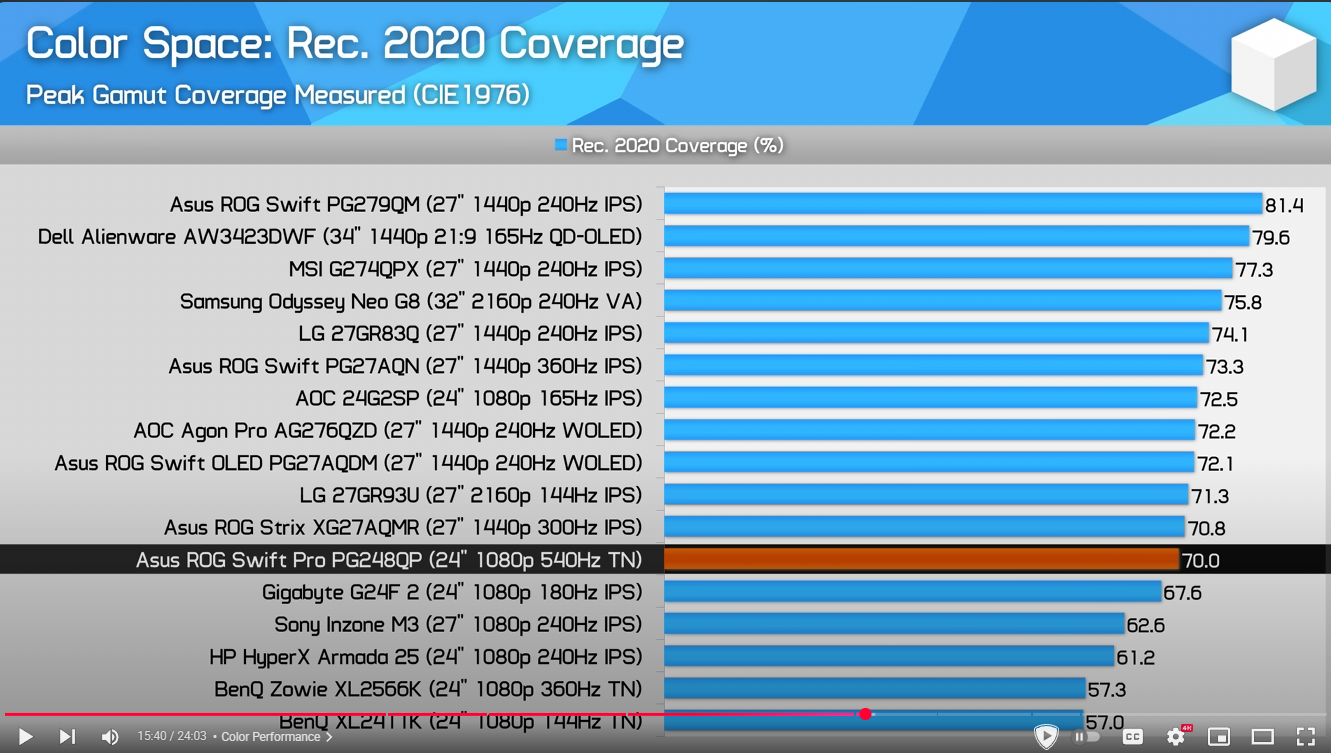Click the Sony Inzone M3 label
The height and width of the screenshot is (753, 1331).
[458, 624]
